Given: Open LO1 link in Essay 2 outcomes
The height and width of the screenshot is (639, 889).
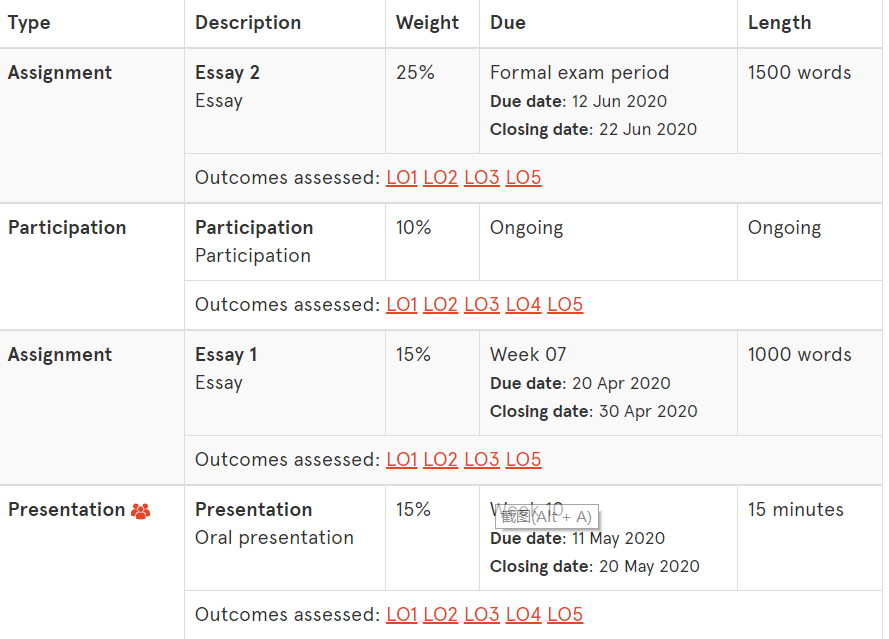Looking at the screenshot, I should coord(401,178).
